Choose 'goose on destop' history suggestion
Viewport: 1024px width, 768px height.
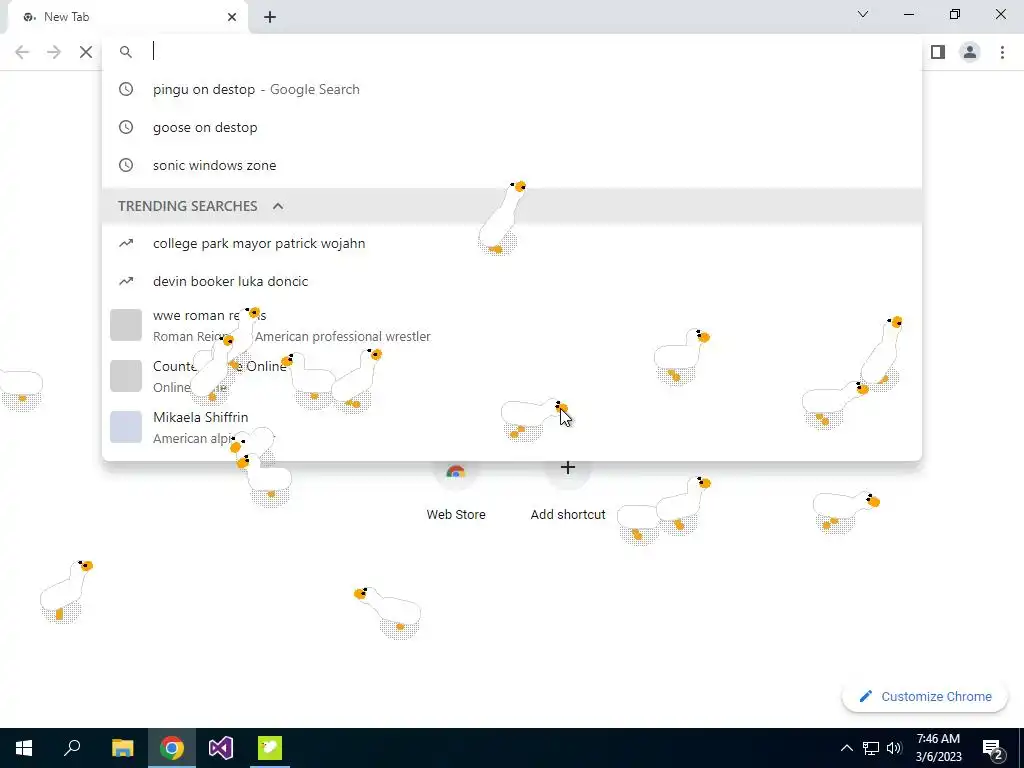click(x=512, y=127)
